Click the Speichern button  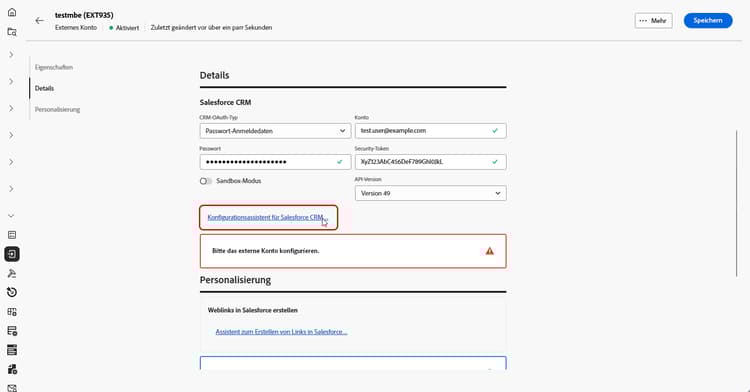tap(708, 21)
